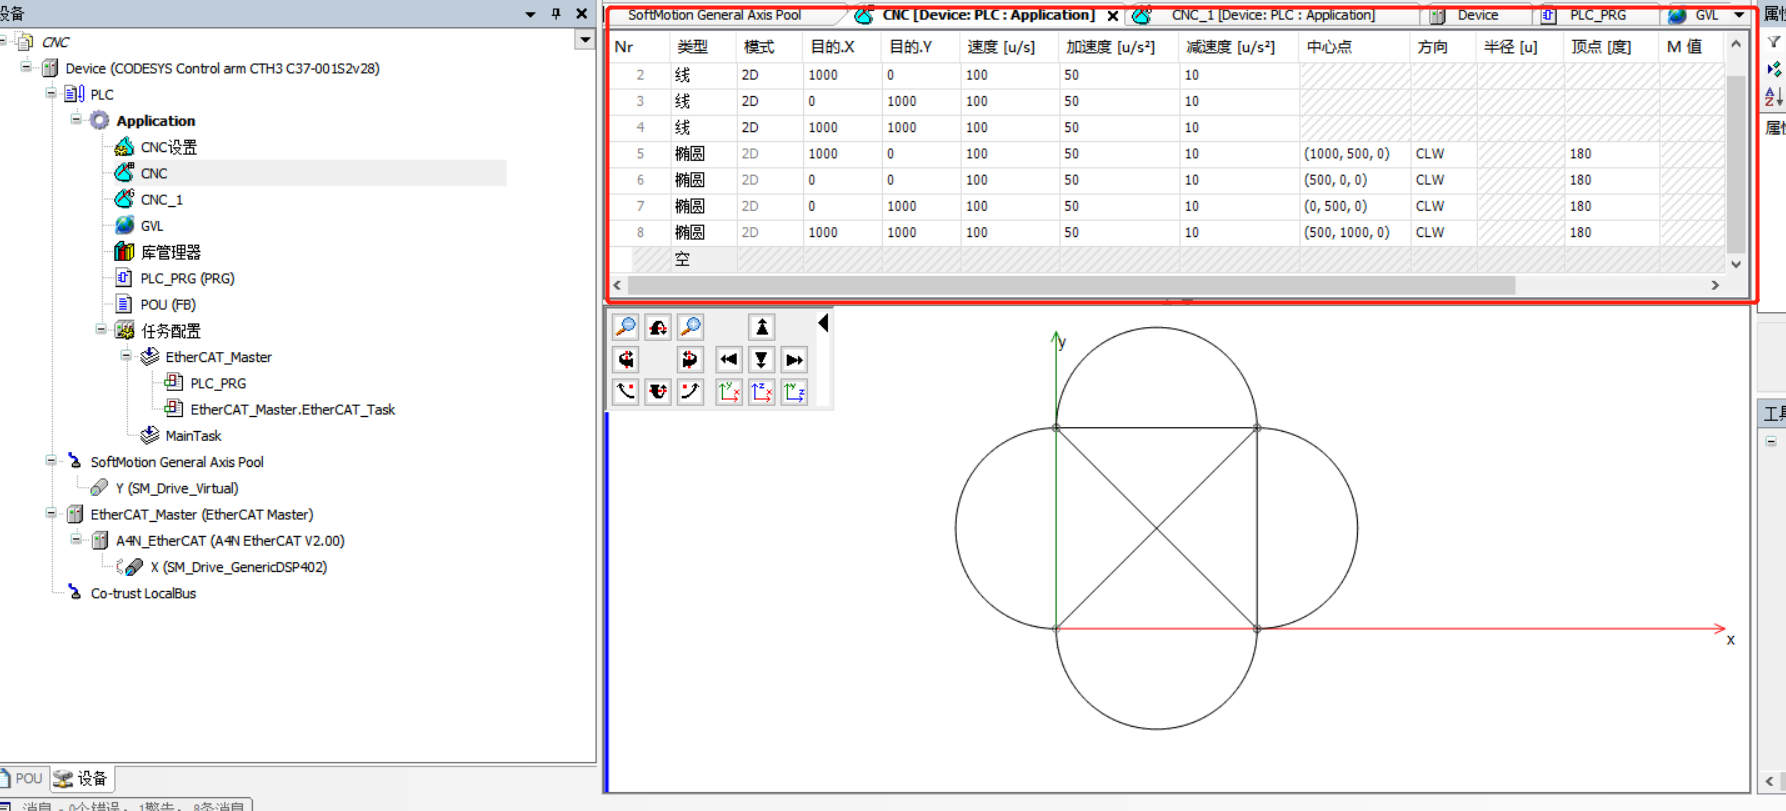Select EtherCAT_Master.EtherCAT_Task entry
The image size is (1786, 811).
coord(292,409)
